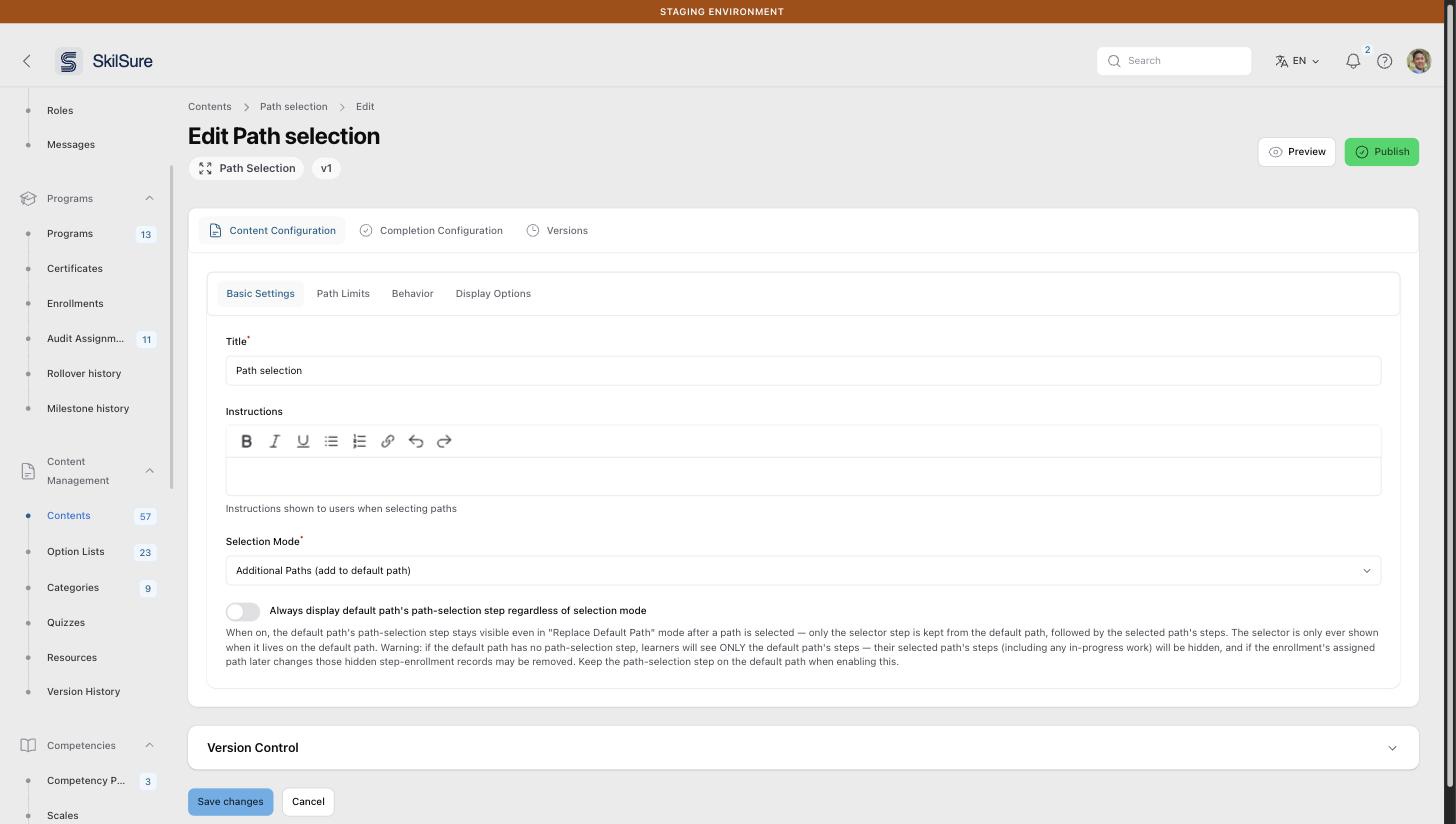Open Certificates in the sidebar
Image resolution: width=1456 pixels, height=824 pixels.
tap(75, 269)
